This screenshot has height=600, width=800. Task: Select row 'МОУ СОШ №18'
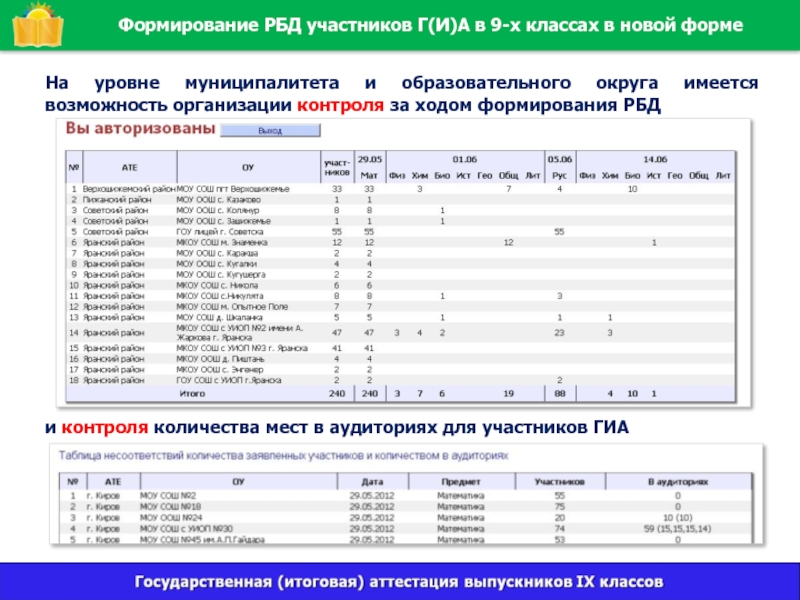coord(406,507)
